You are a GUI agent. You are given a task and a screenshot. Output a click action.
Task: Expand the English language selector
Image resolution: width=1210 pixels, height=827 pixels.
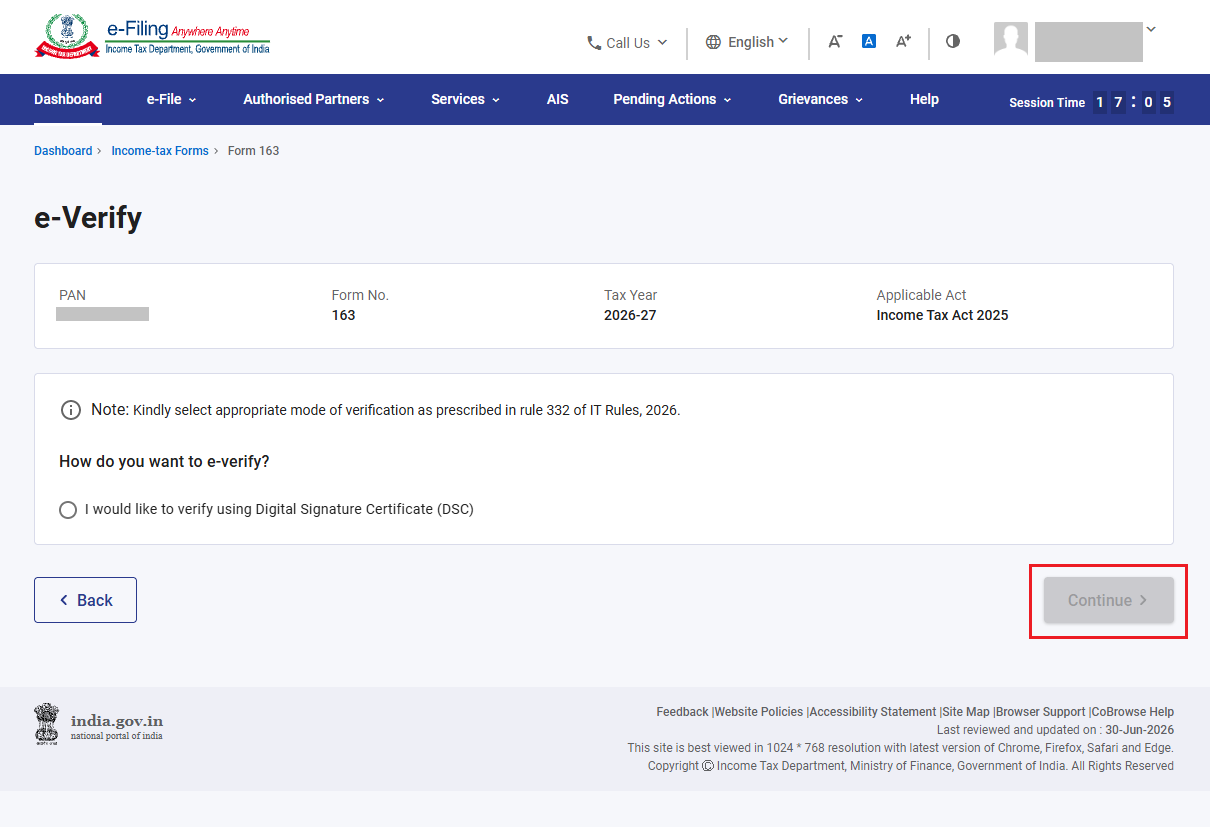(747, 42)
